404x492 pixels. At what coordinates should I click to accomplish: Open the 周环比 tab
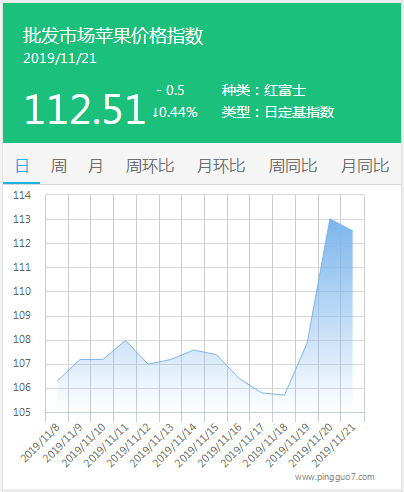(150, 166)
